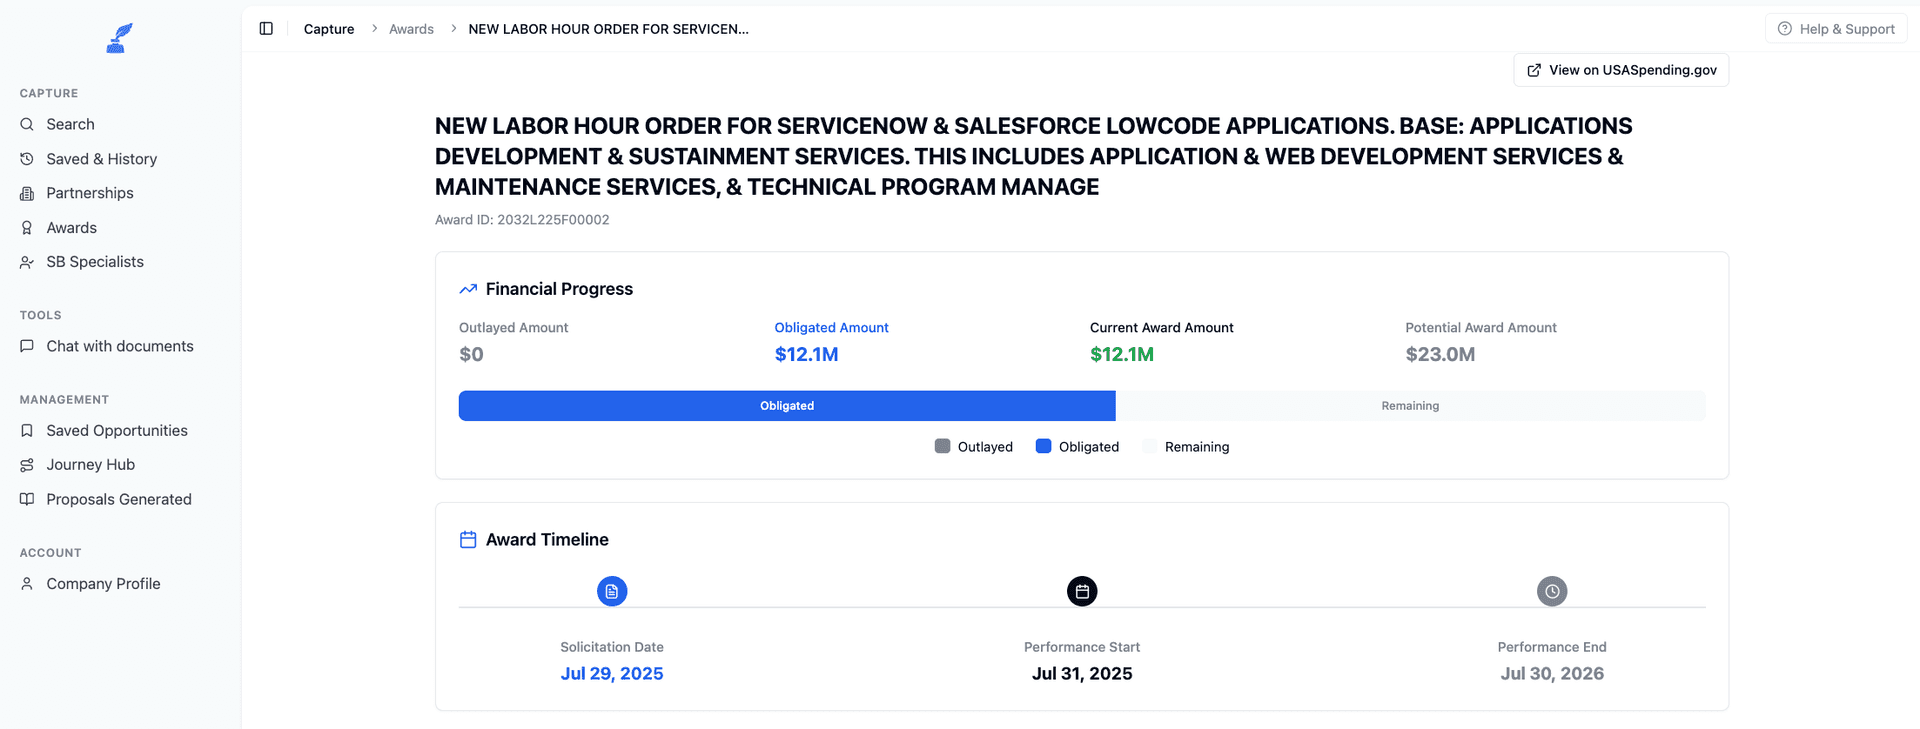
Task: Click the blue Obligated progress bar segment
Action: (787, 406)
